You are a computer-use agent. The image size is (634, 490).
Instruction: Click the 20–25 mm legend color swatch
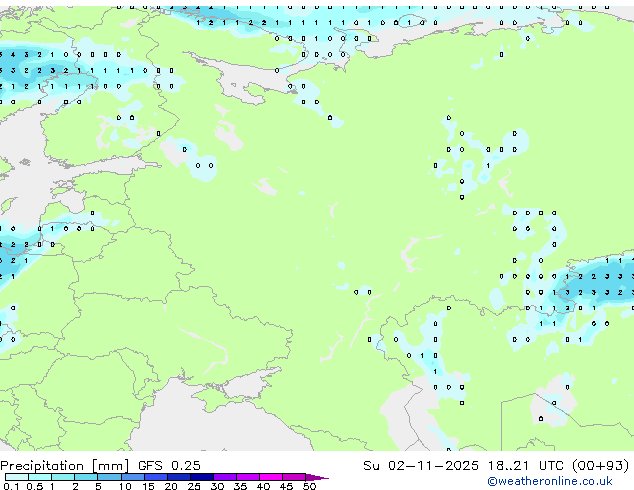click(x=179, y=477)
